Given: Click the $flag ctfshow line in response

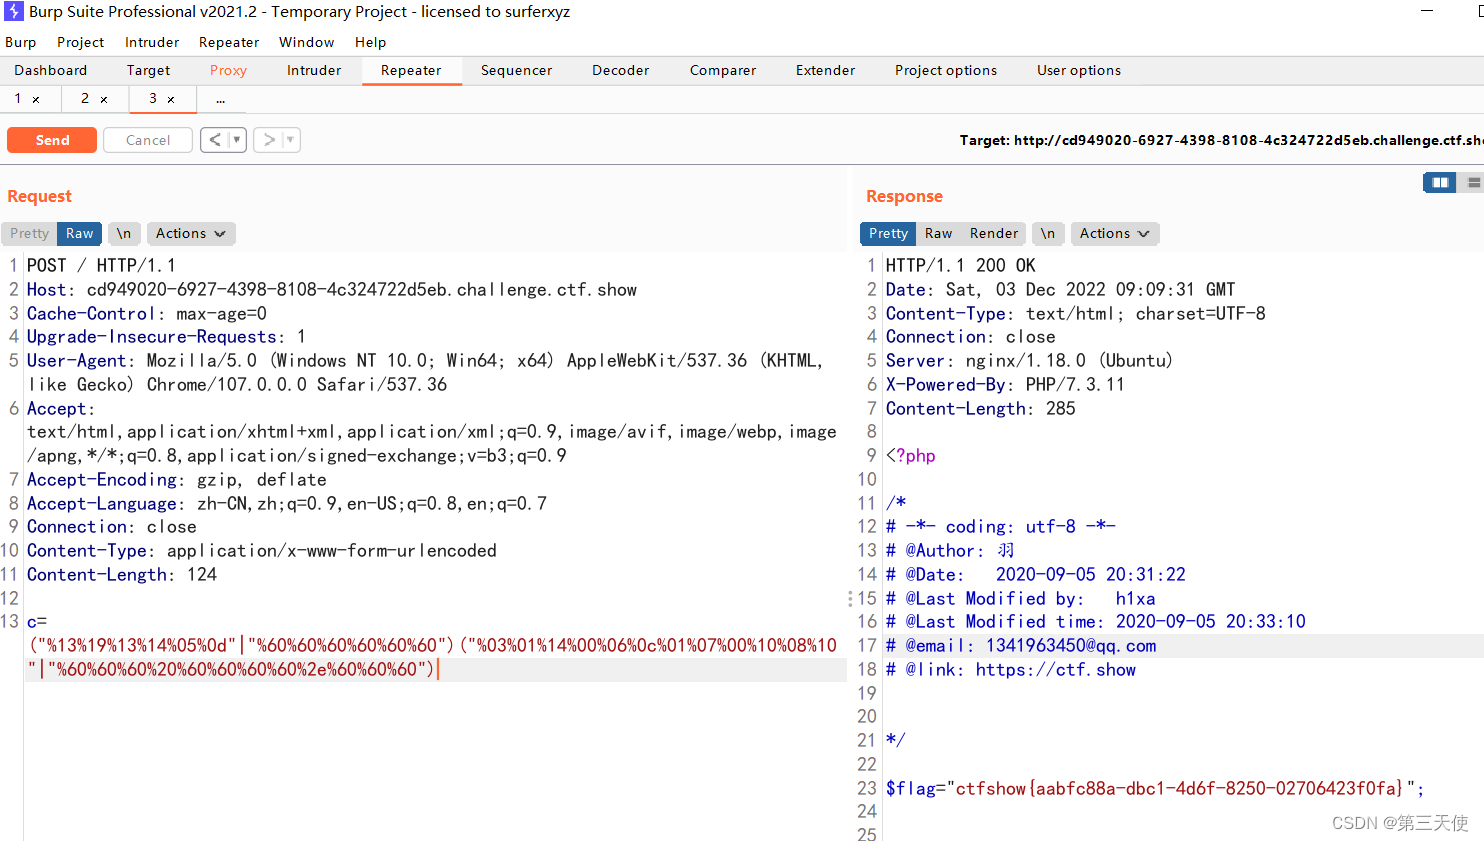Looking at the screenshot, I should pyautogui.click(x=1155, y=789).
